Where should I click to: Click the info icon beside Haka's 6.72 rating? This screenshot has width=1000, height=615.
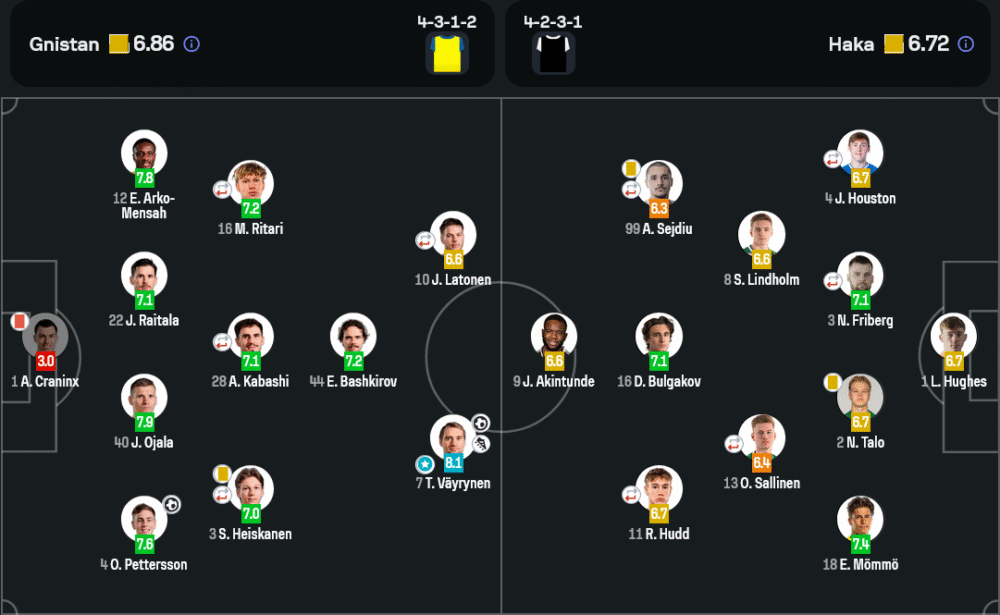[x=965, y=44]
